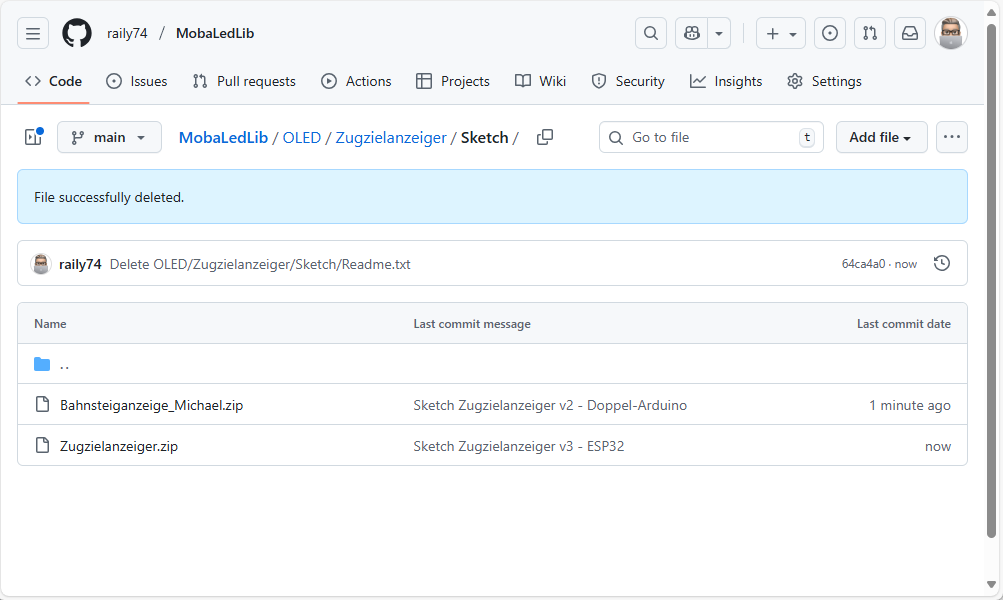Open the more options ellipsis button

point(952,137)
